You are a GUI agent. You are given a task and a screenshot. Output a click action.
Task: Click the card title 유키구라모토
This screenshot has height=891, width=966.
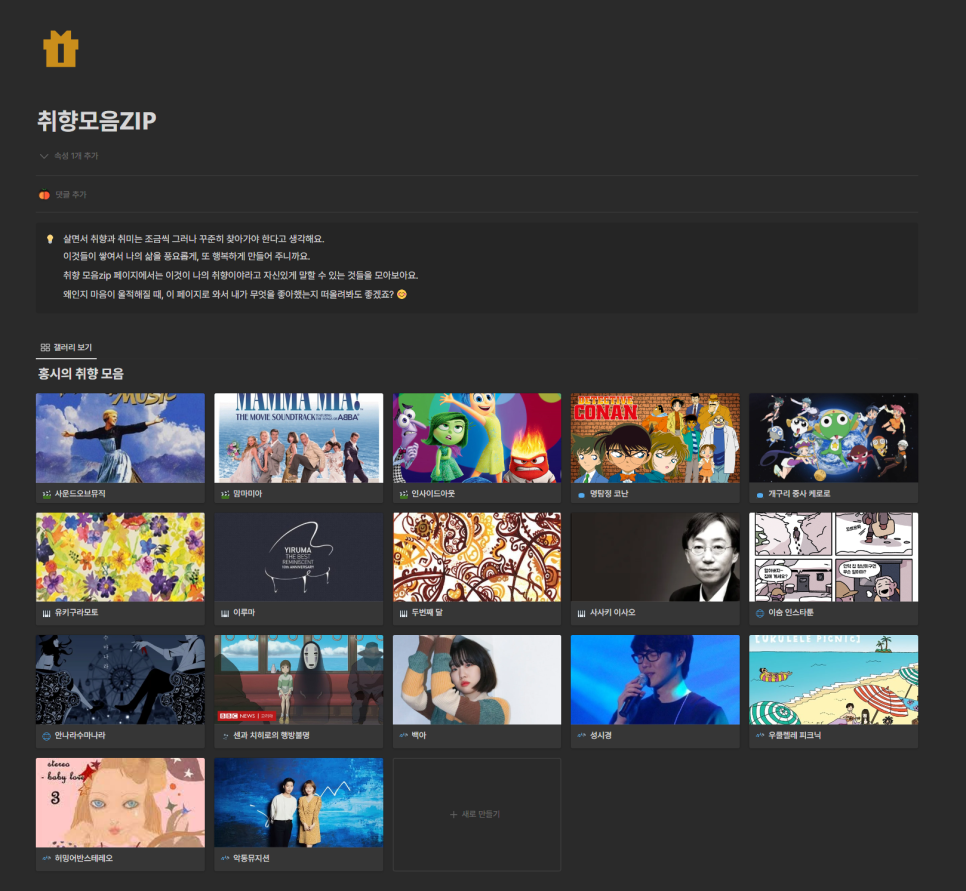(x=76, y=613)
